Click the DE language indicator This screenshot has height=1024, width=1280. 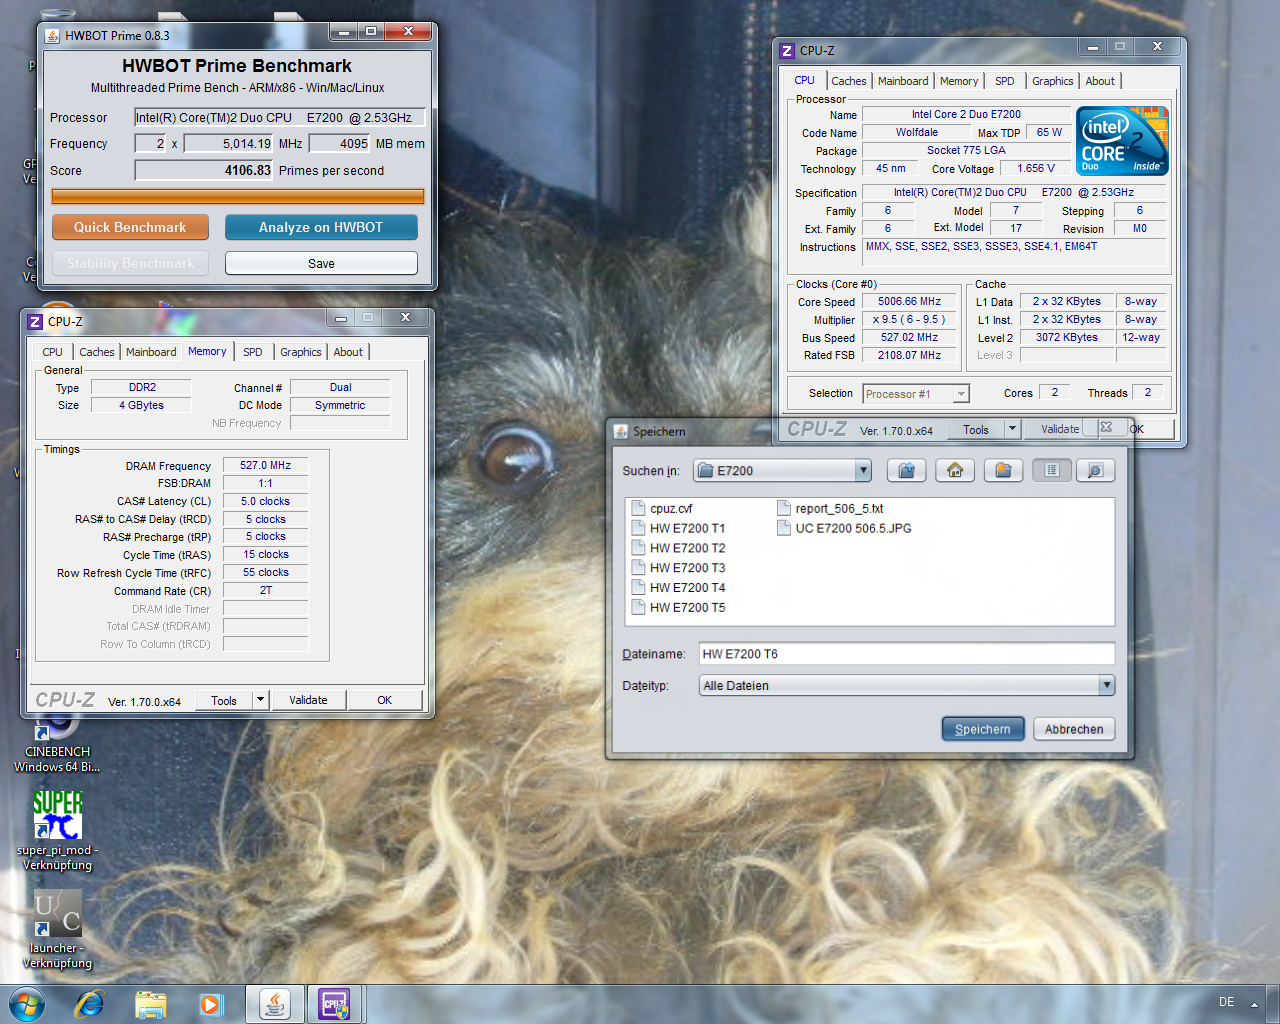(x=1227, y=1002)
